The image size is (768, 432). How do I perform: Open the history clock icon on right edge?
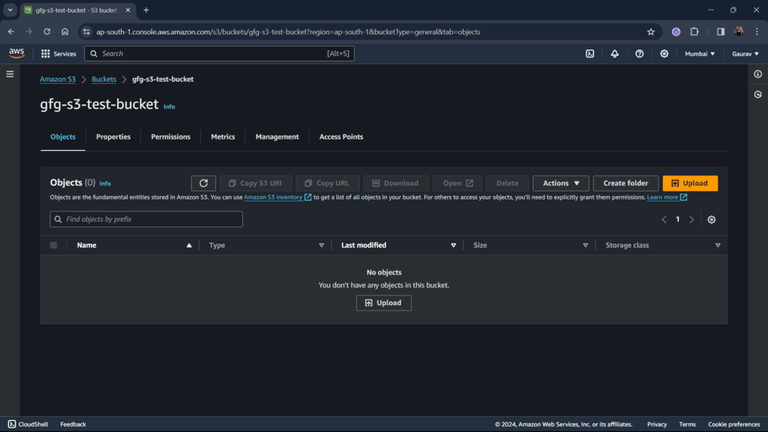tap(758, 95)
